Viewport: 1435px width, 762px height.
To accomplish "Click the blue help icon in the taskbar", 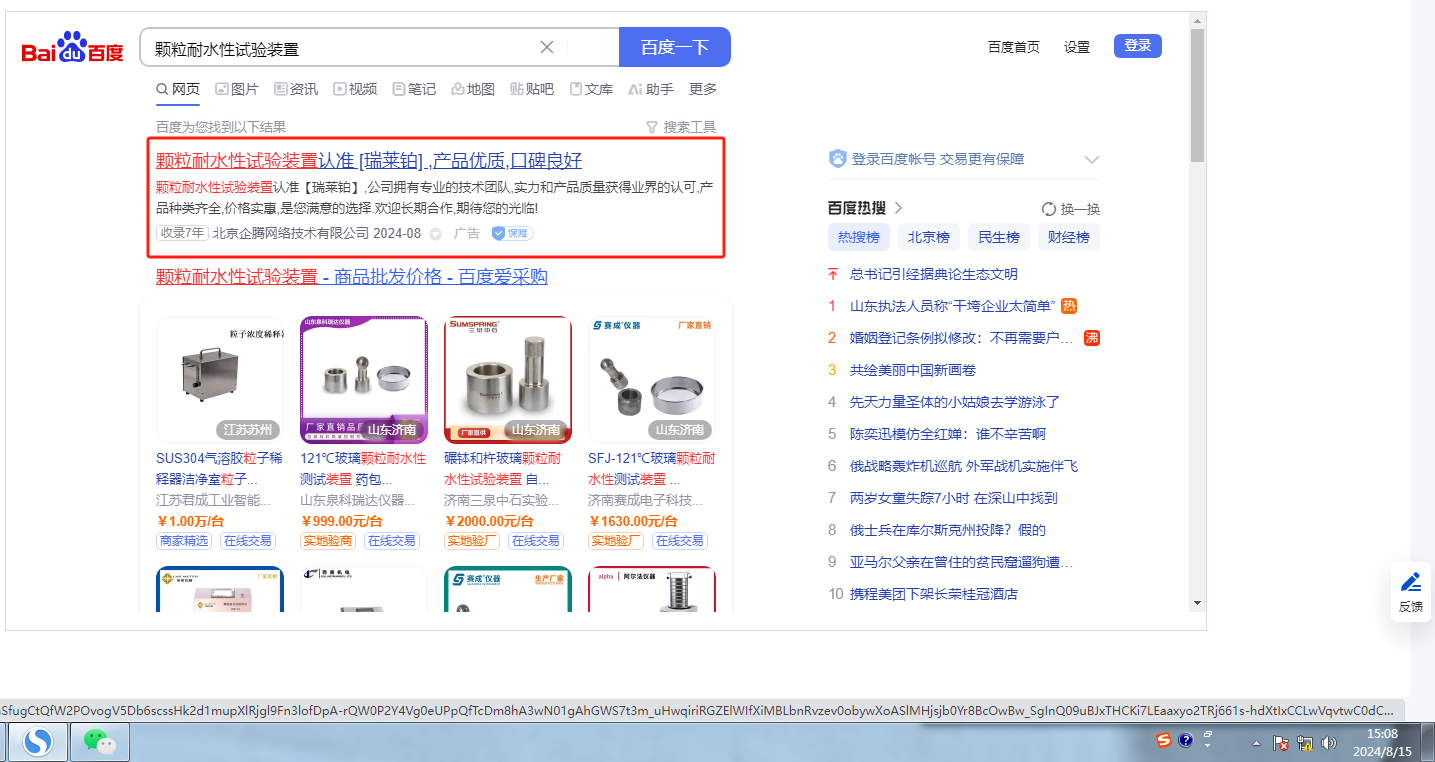I will click(x=1186, y=741).
